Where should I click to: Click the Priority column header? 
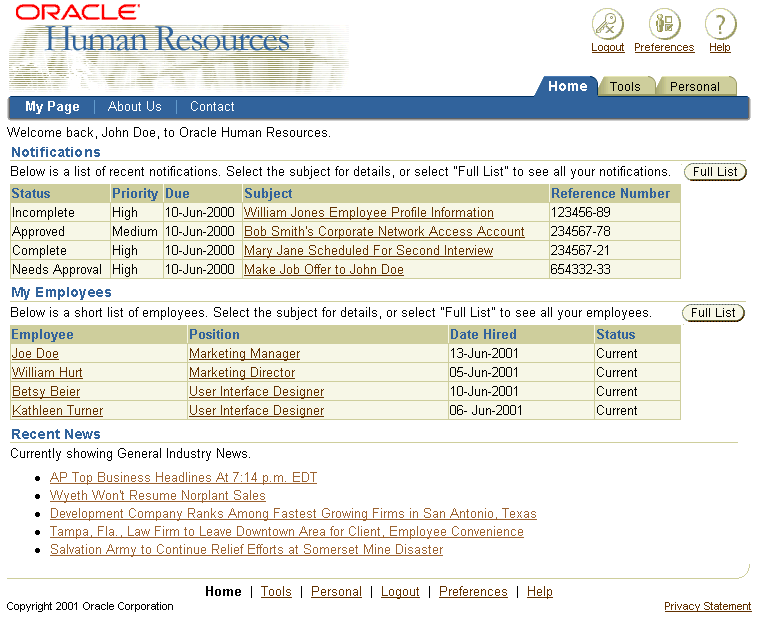pos(135,193)
